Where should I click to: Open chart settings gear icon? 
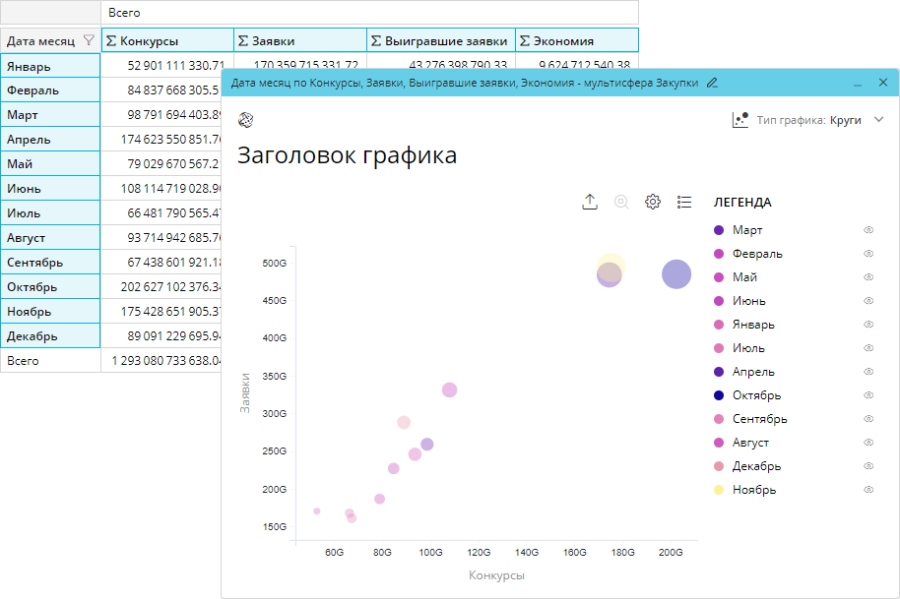(653, 202)
